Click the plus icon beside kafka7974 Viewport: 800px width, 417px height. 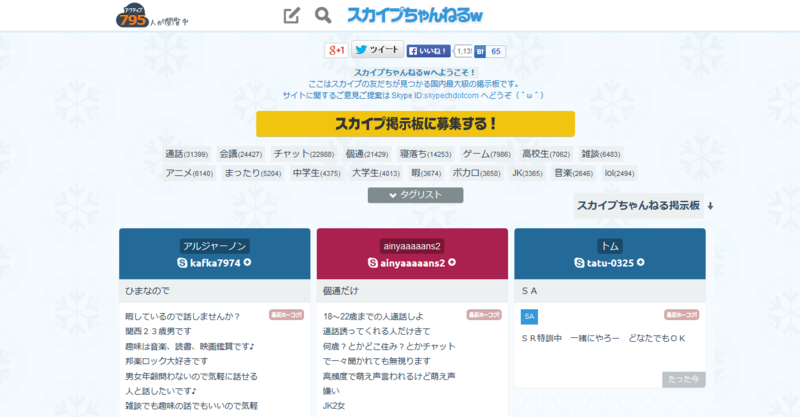pyautogui.click(x=247, y=262)
